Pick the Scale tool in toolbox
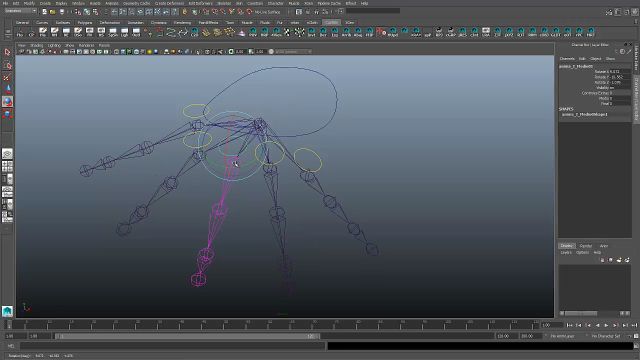Viewport: 640px width, 360px height. (7, 114)
